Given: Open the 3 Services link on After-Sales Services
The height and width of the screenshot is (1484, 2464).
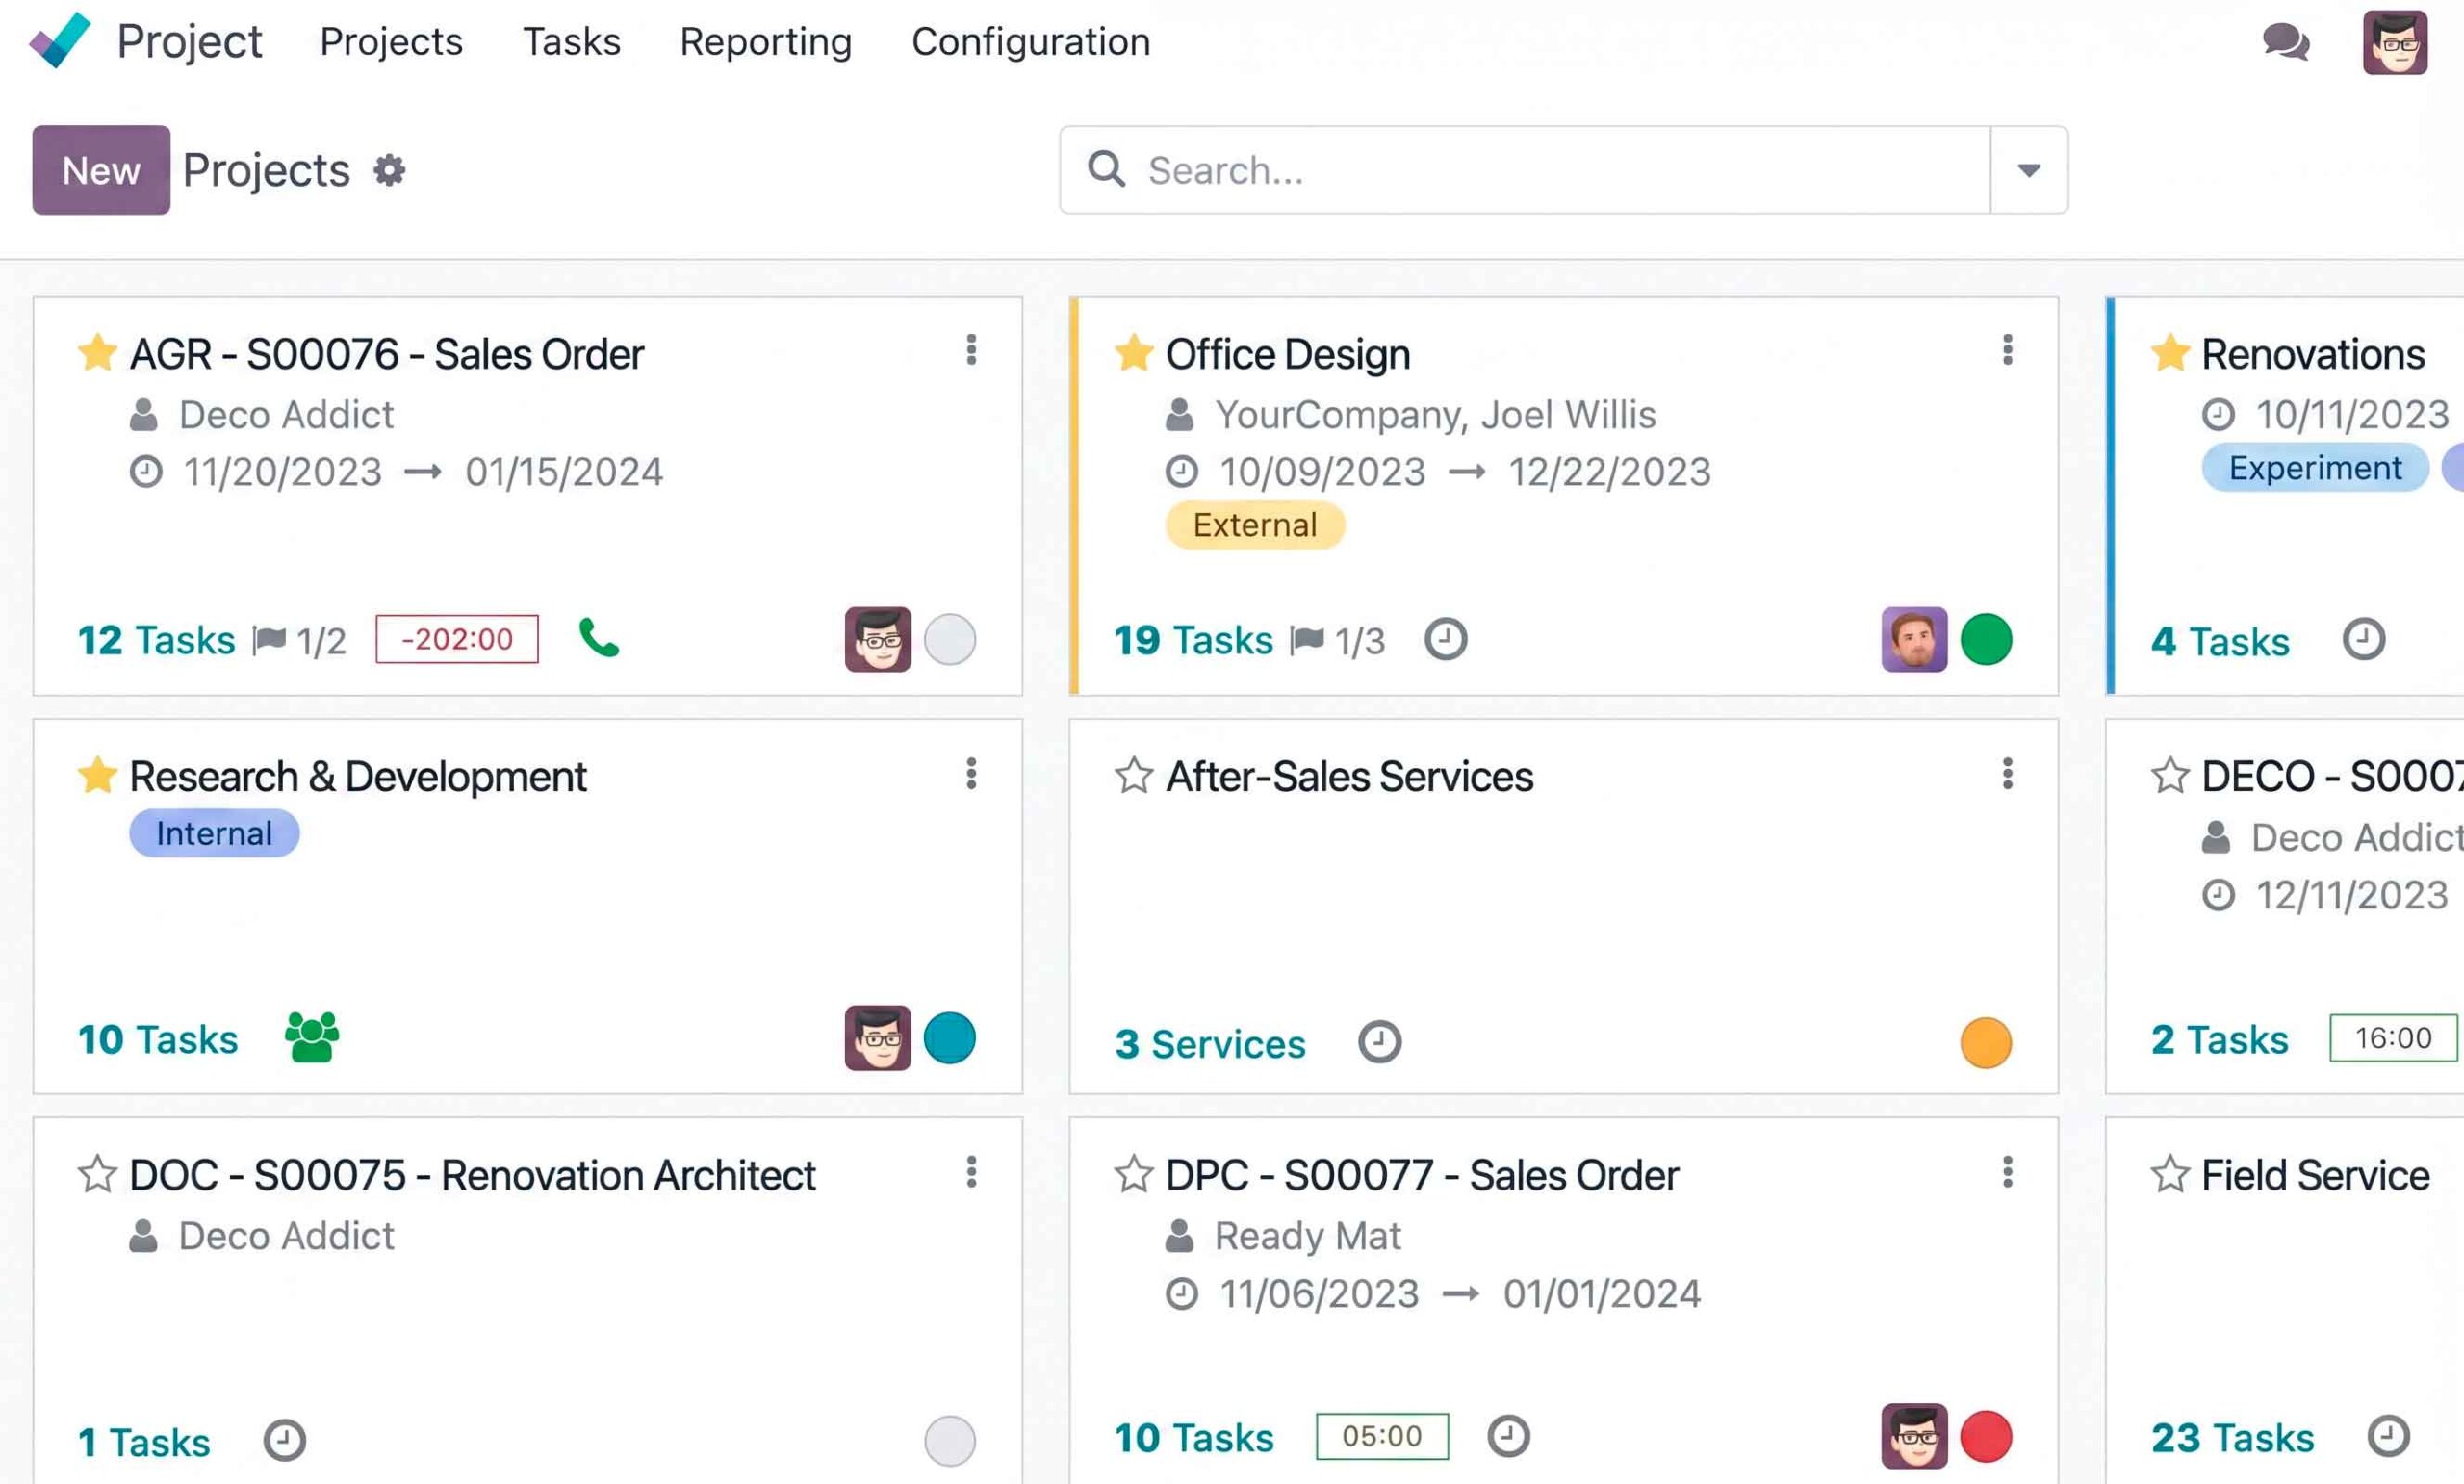Looking at the screenshot, I should point(1210,1044).
